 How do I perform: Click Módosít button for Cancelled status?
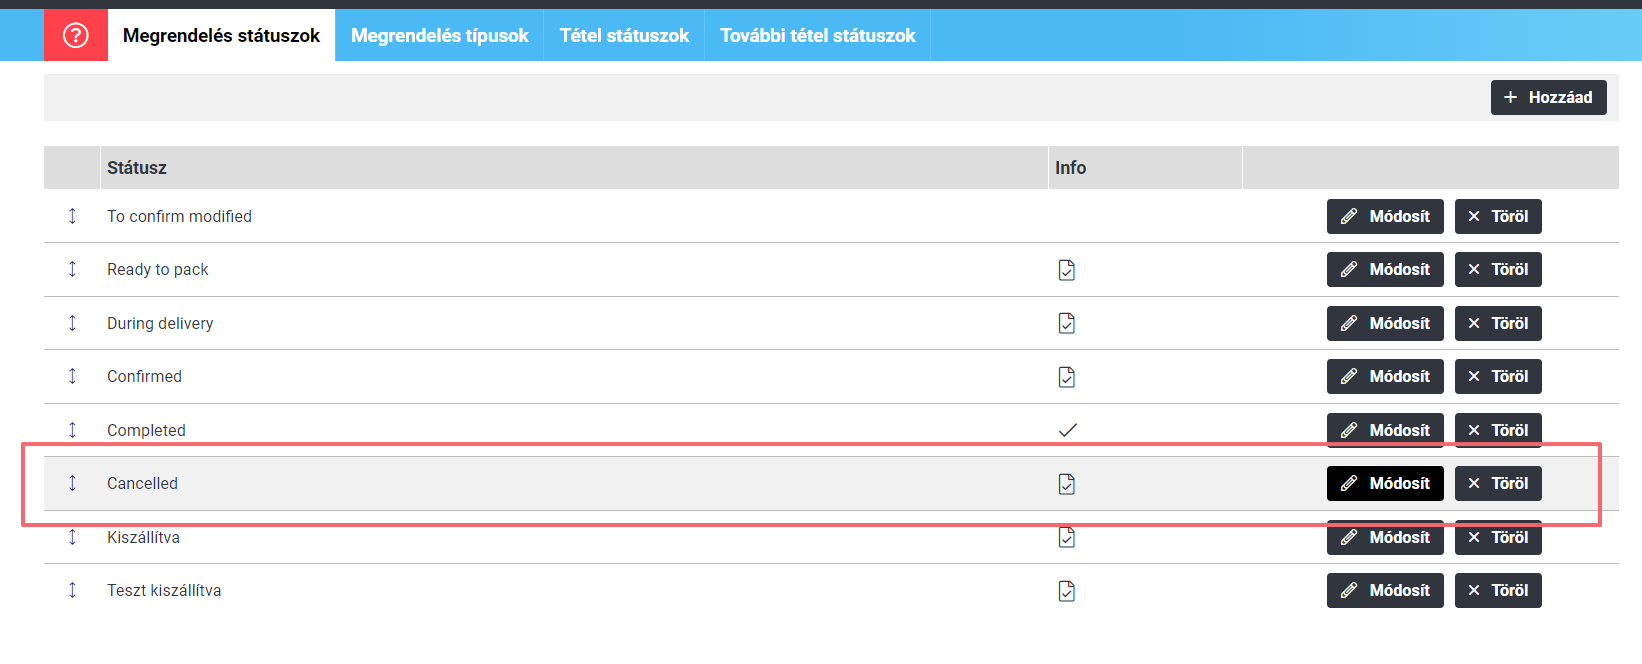click(x=1385, y=483)
